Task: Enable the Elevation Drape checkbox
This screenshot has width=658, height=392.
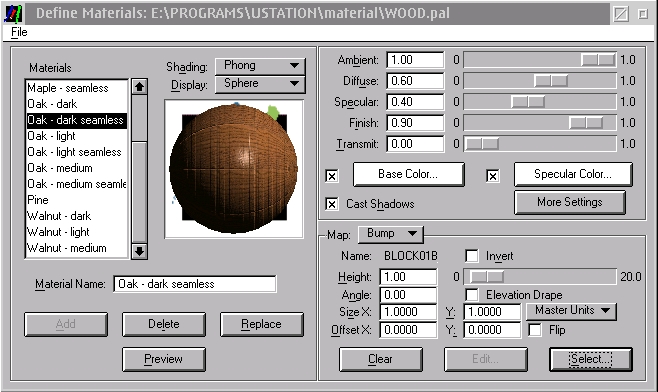Action: pyautogui.click(x=472, y=295)
